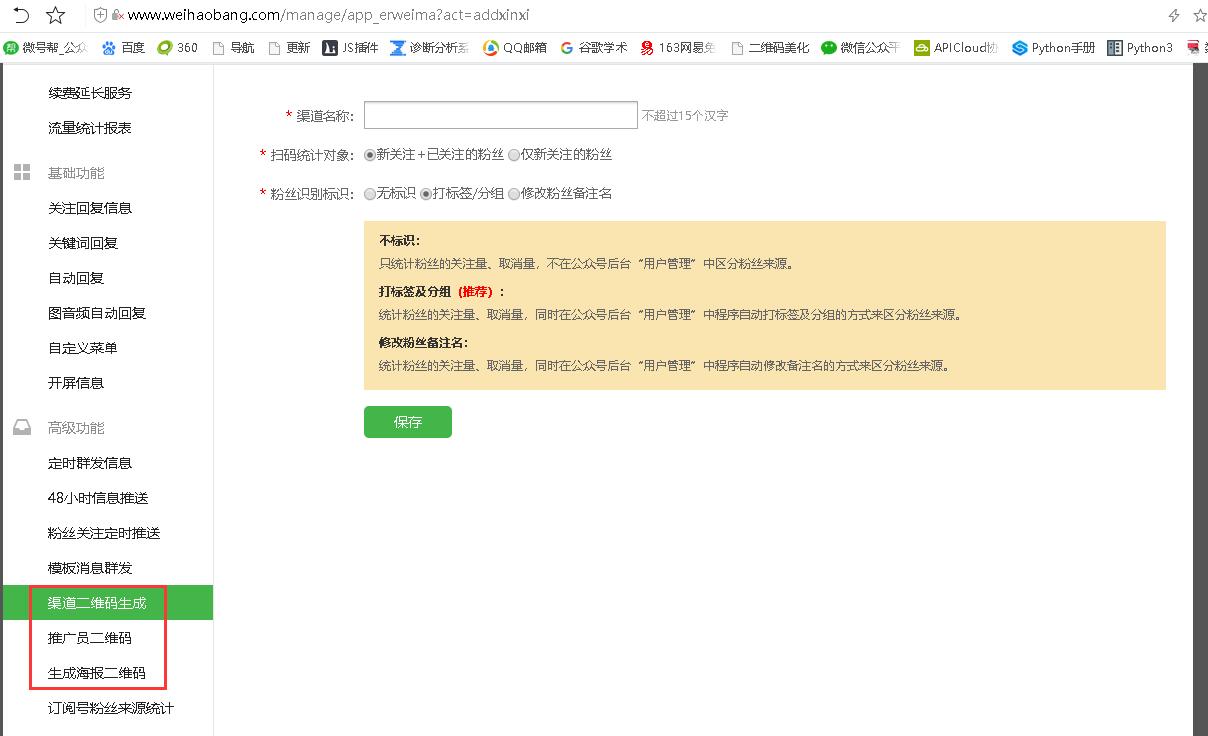Open 生成海报二维码 in sidebar
Image resolution: width=1208 pixels, height=736 pixels.
97,673
